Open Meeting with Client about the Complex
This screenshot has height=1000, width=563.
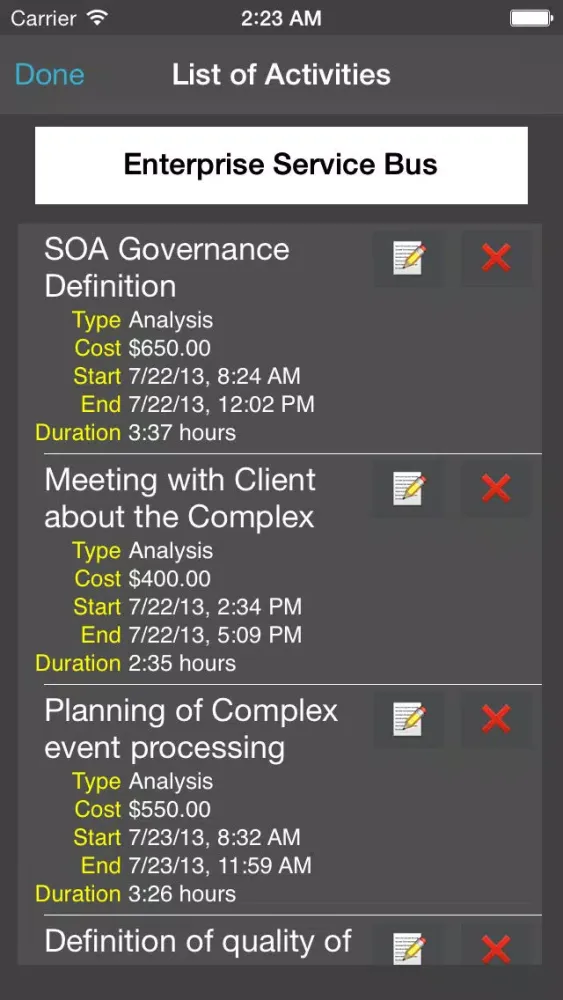pyautogui.click(x=180, y=498)
